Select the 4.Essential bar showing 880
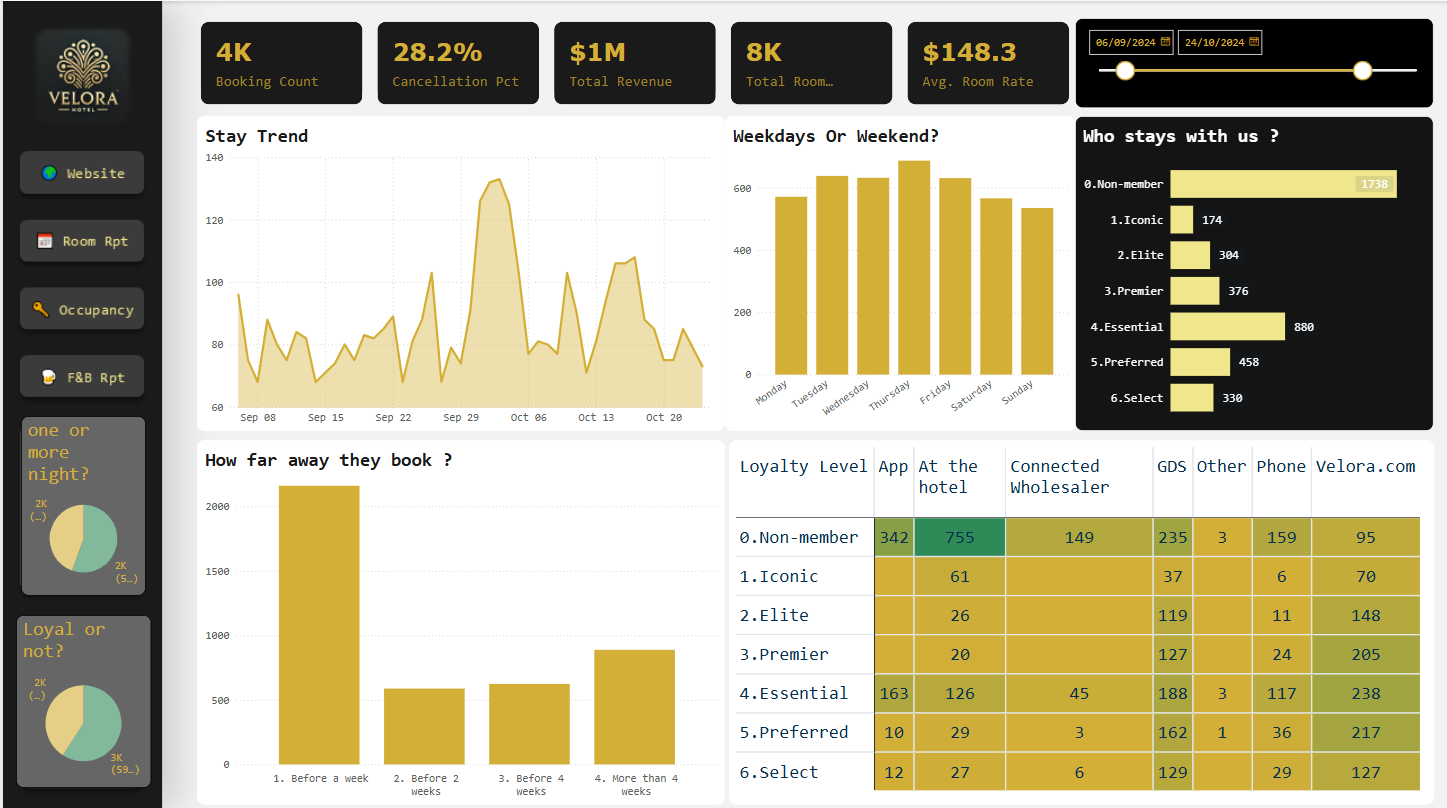The image size is (1447, 808). coord(1228,327)
